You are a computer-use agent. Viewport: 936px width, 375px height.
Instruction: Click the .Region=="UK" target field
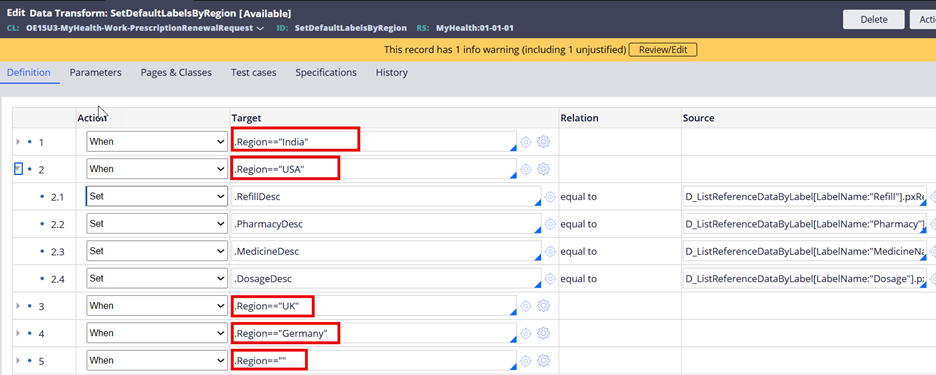tap(374, 306)
